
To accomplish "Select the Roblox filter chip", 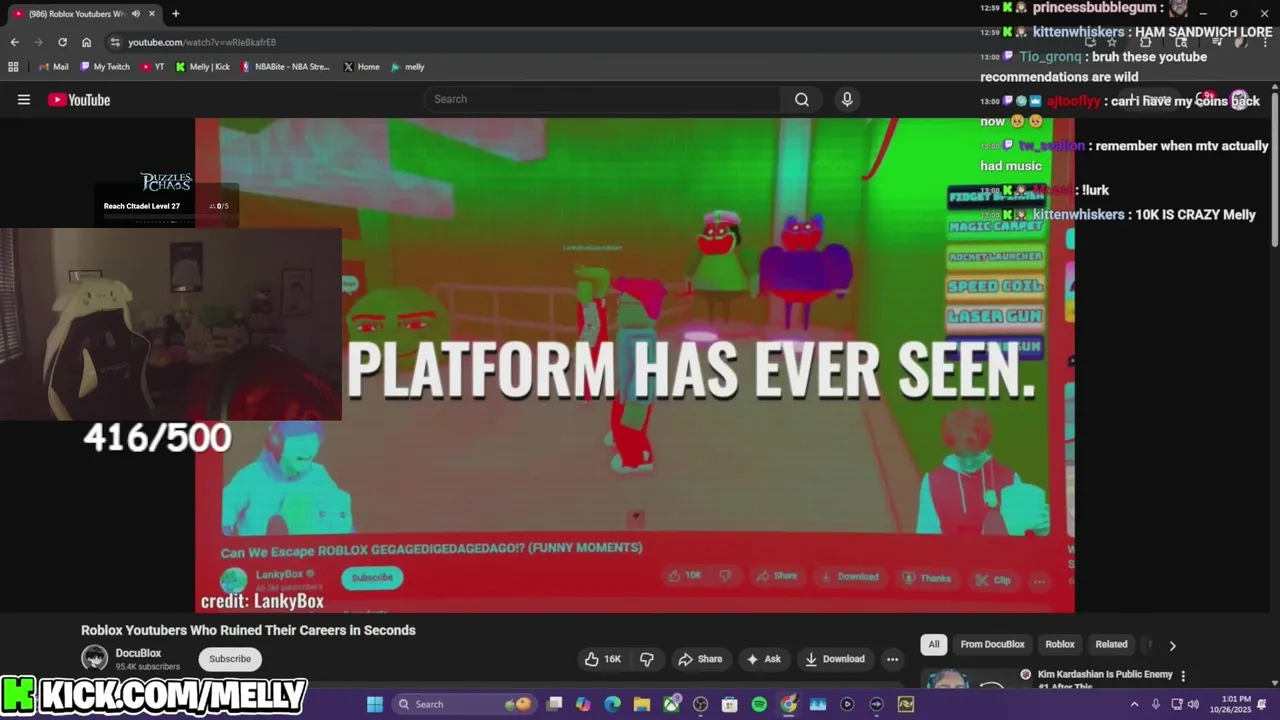I will [x=1060, y=645].
